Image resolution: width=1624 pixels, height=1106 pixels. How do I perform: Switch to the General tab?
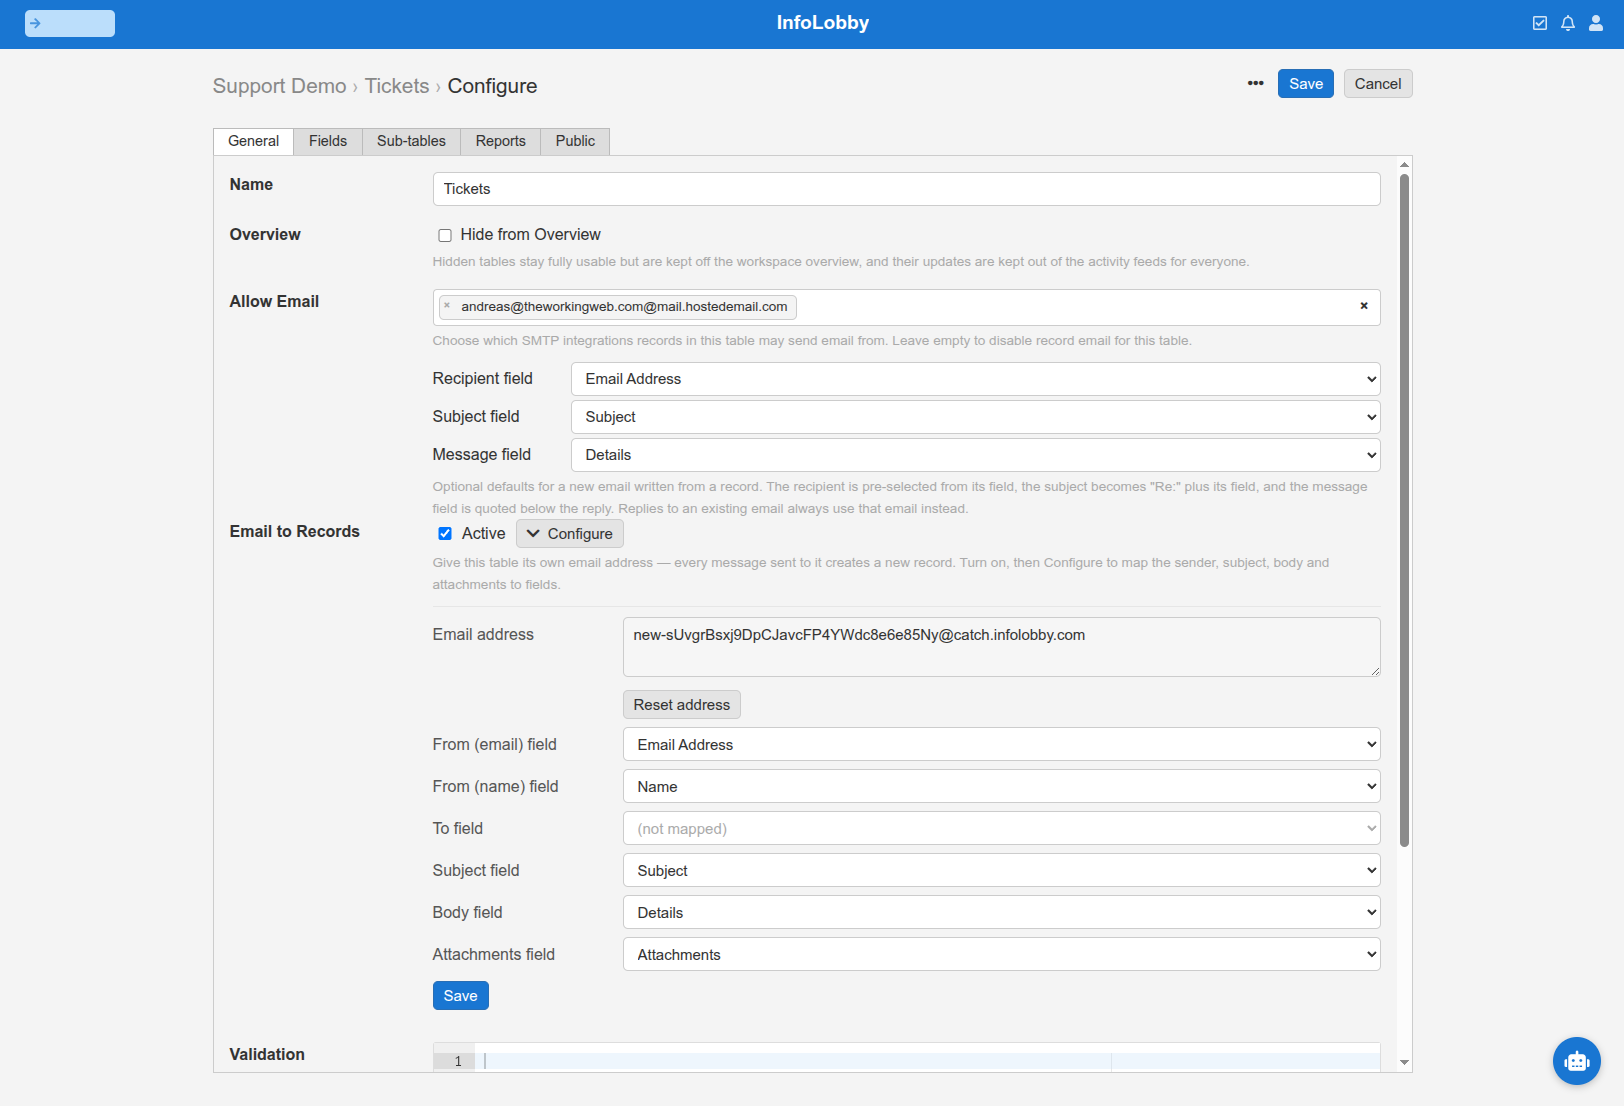(x=253, y=141)
